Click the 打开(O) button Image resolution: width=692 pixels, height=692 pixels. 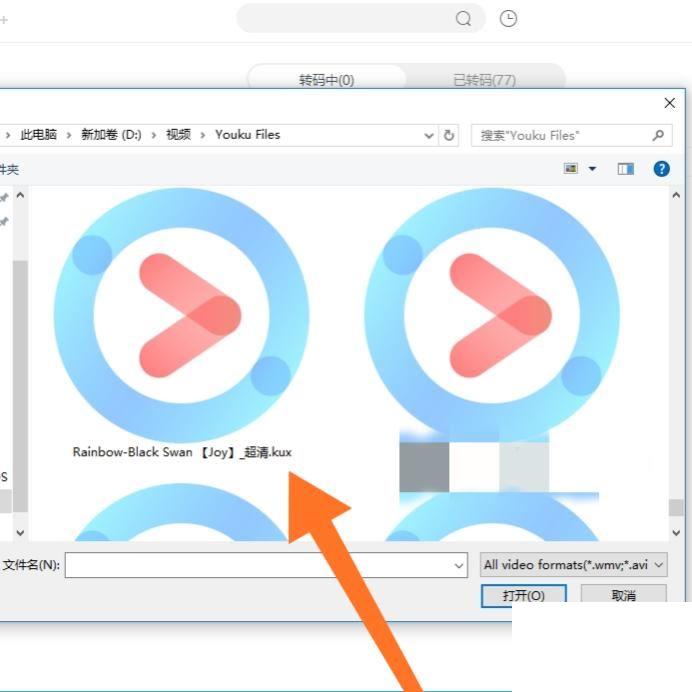pos(523,595)
